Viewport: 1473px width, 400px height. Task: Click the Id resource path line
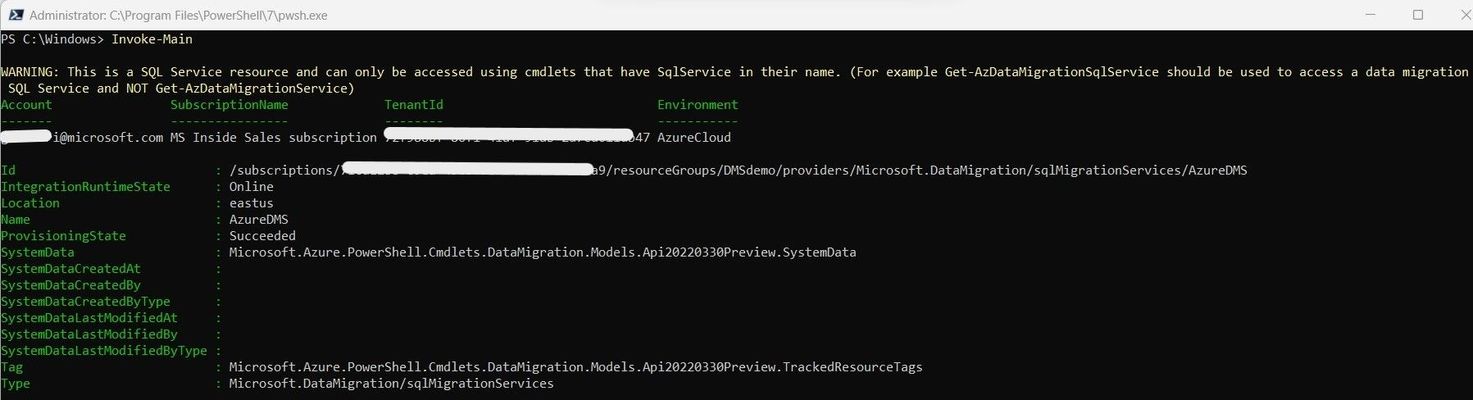pos(624,171)
